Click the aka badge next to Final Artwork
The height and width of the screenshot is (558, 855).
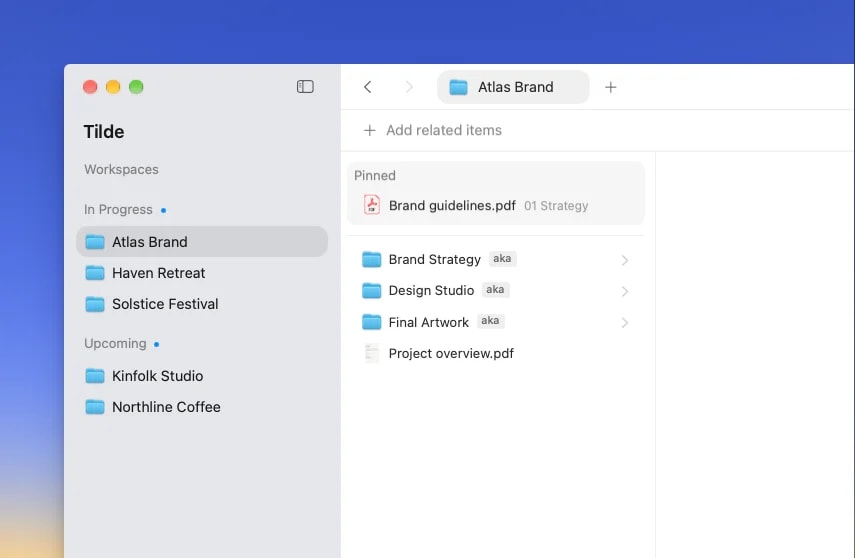pos(490,321)
